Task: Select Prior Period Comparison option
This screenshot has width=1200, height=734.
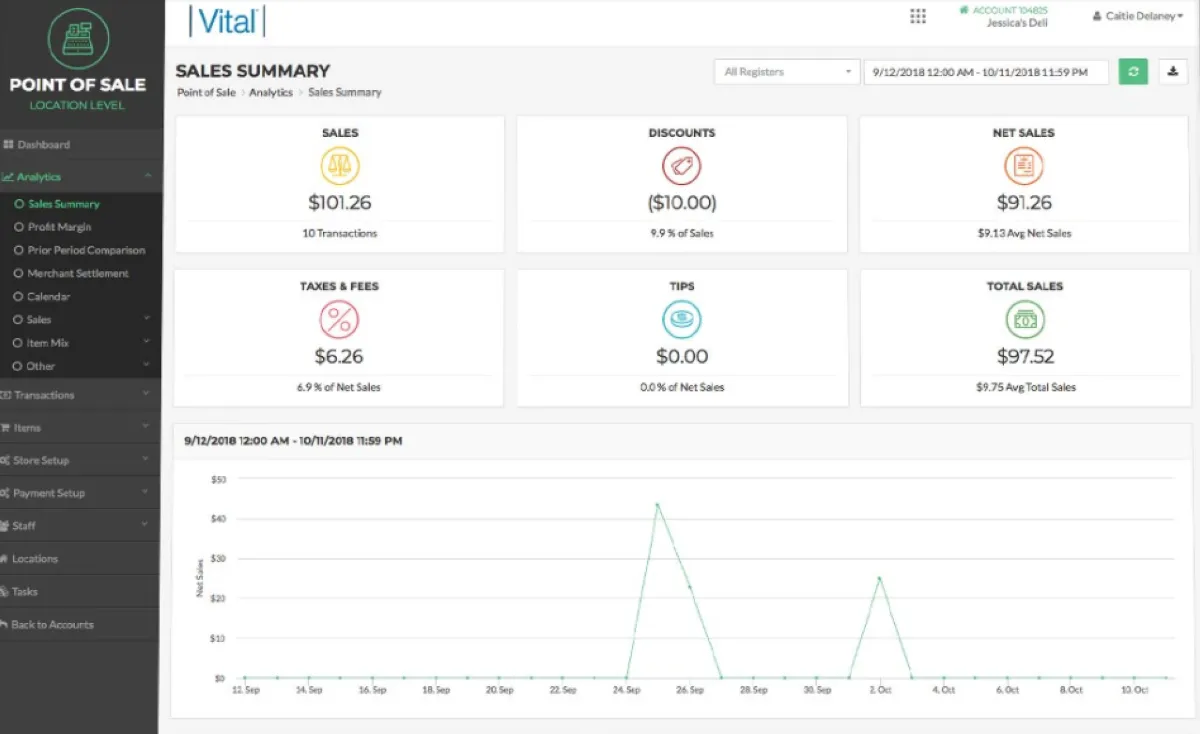Action: pyautogui.click(x=86, y=250)
